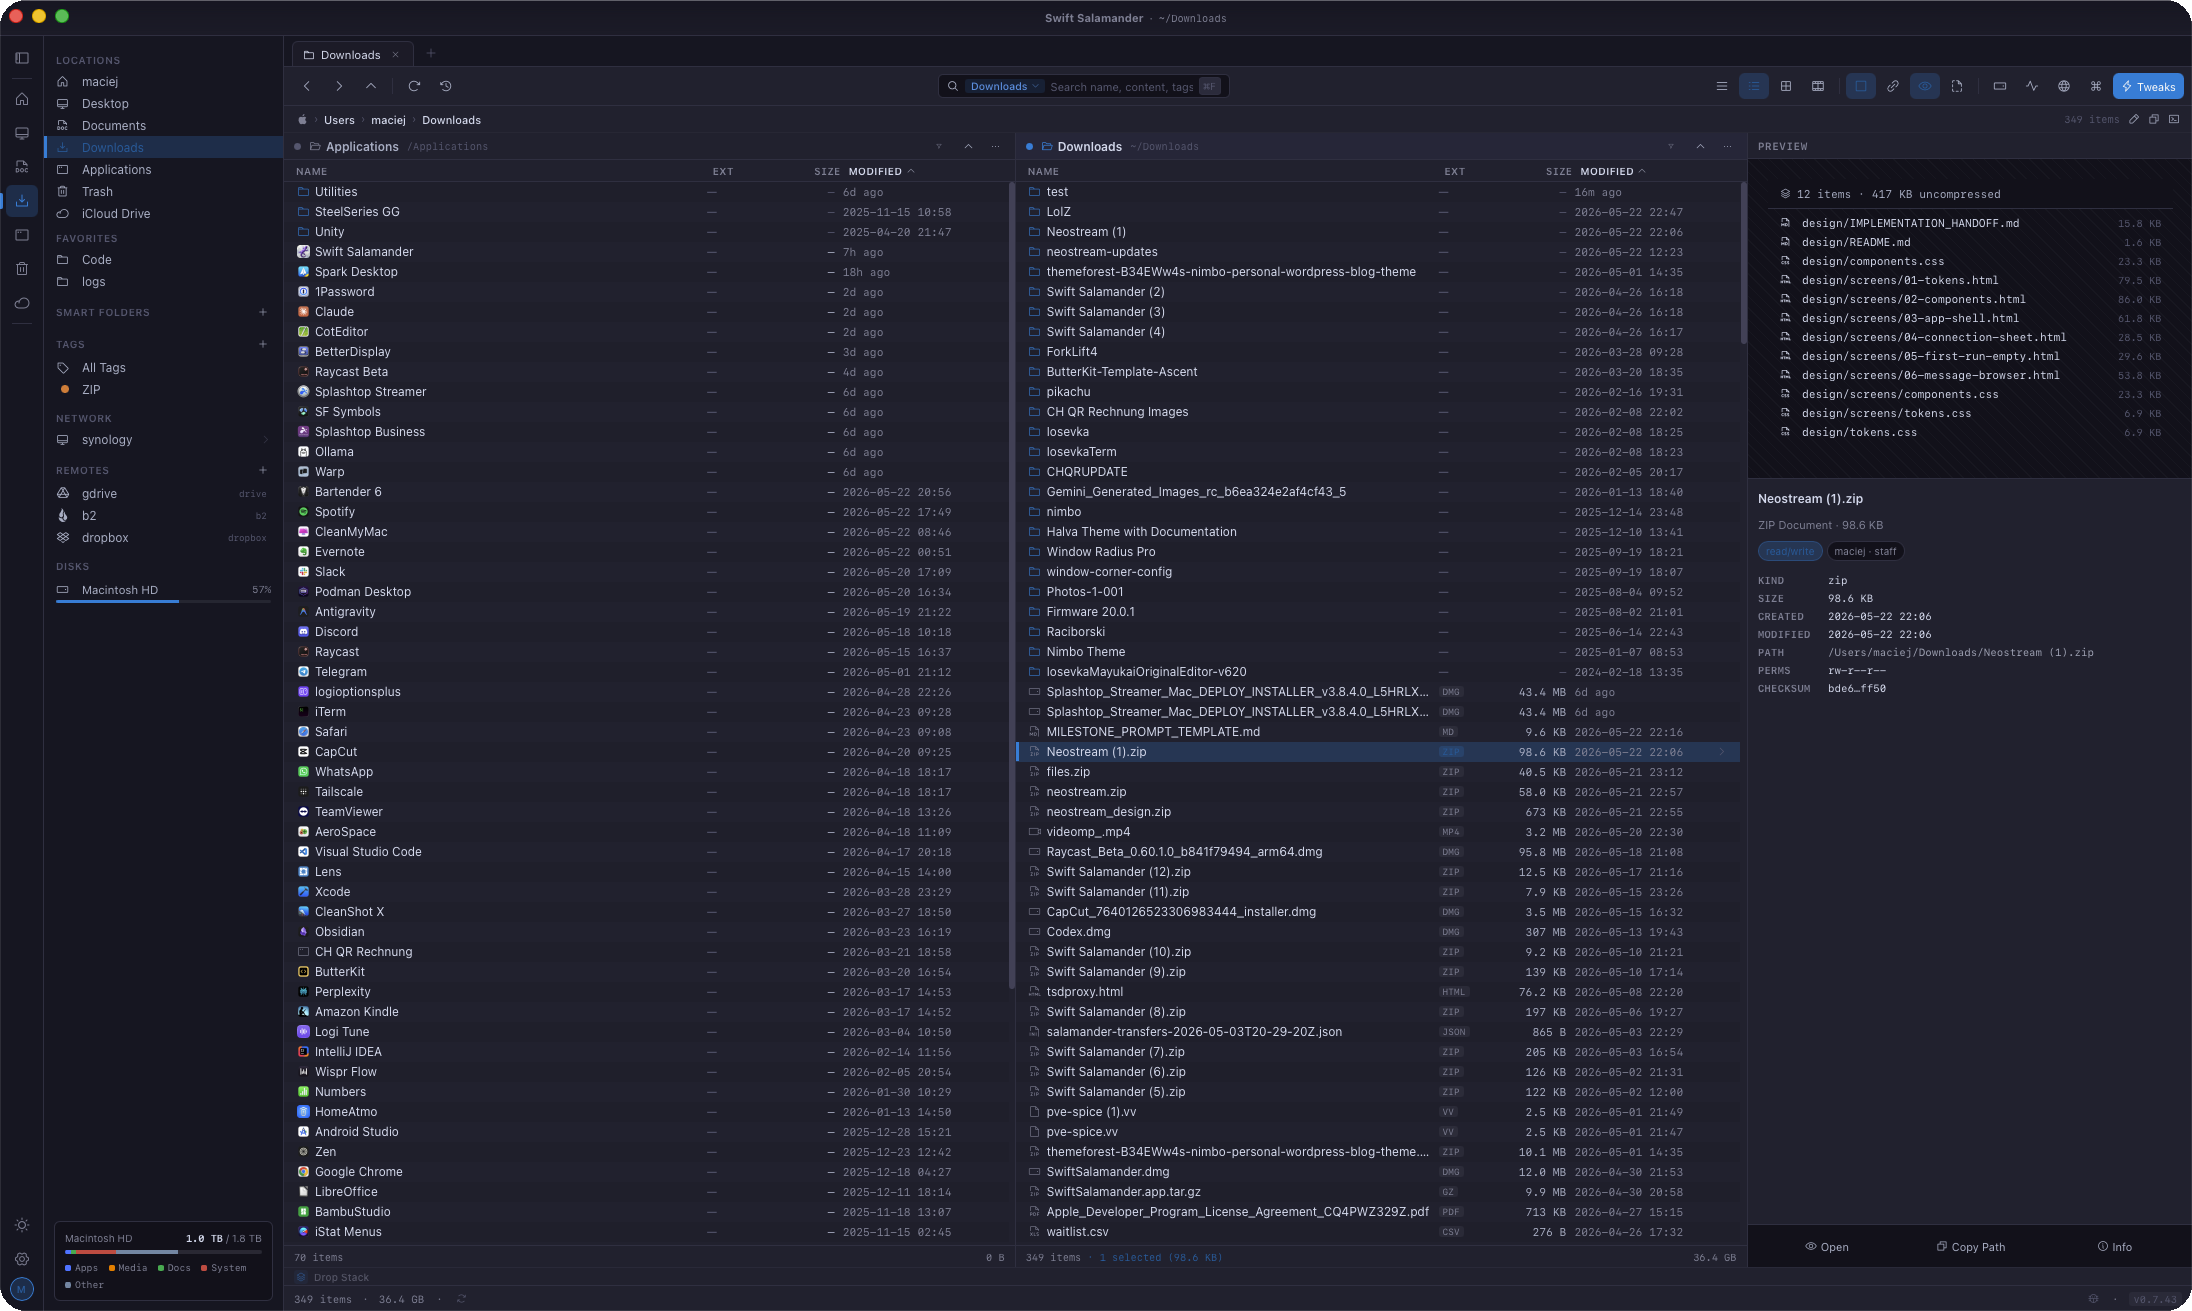This screenshot has height=1311, width=2192.
Task: Open Documents in the Locations list
Action: pos(164,126)
